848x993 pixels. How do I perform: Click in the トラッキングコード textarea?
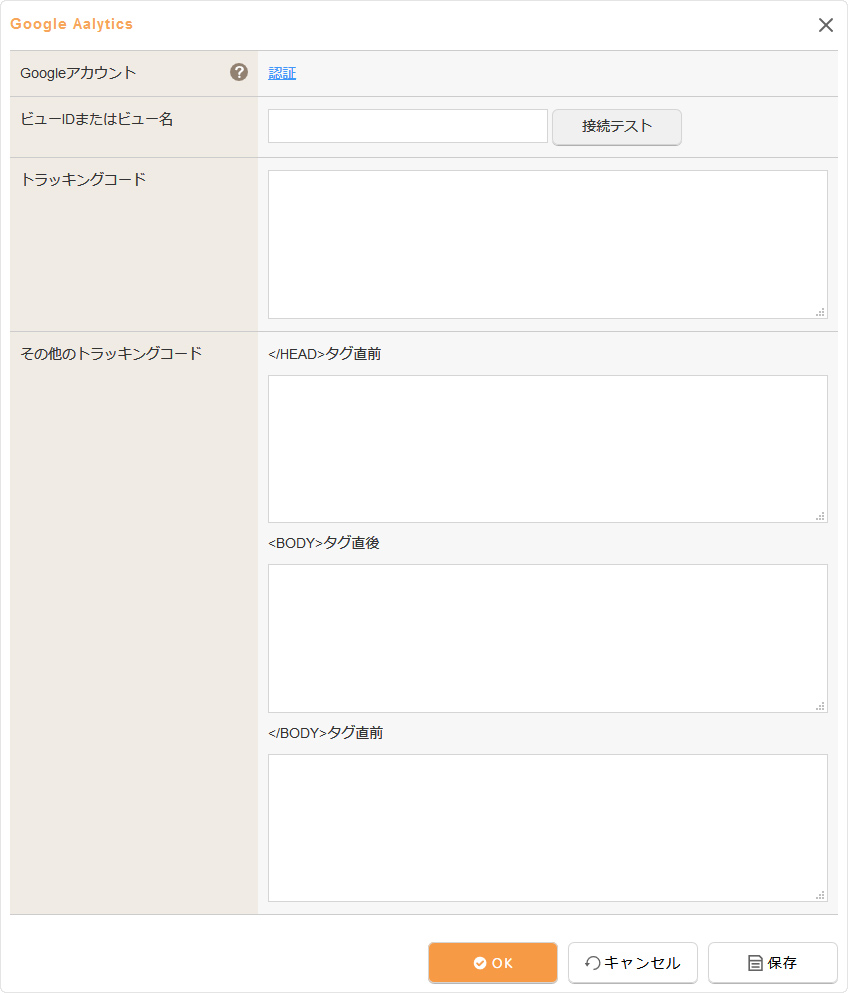coord(548,244)
